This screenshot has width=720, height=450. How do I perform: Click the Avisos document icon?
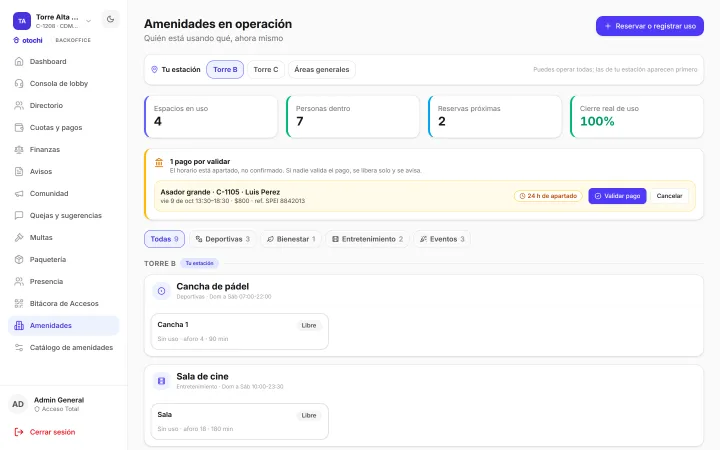(x=19, y=172)
